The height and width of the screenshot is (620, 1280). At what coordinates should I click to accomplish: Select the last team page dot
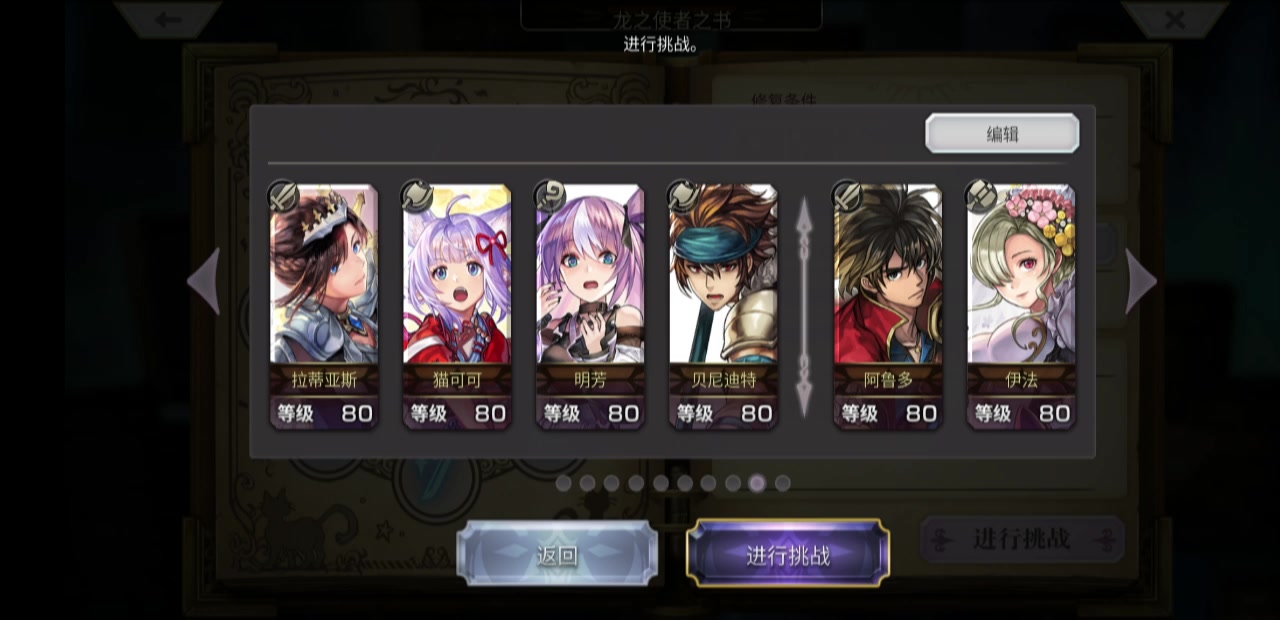[782, 483]
